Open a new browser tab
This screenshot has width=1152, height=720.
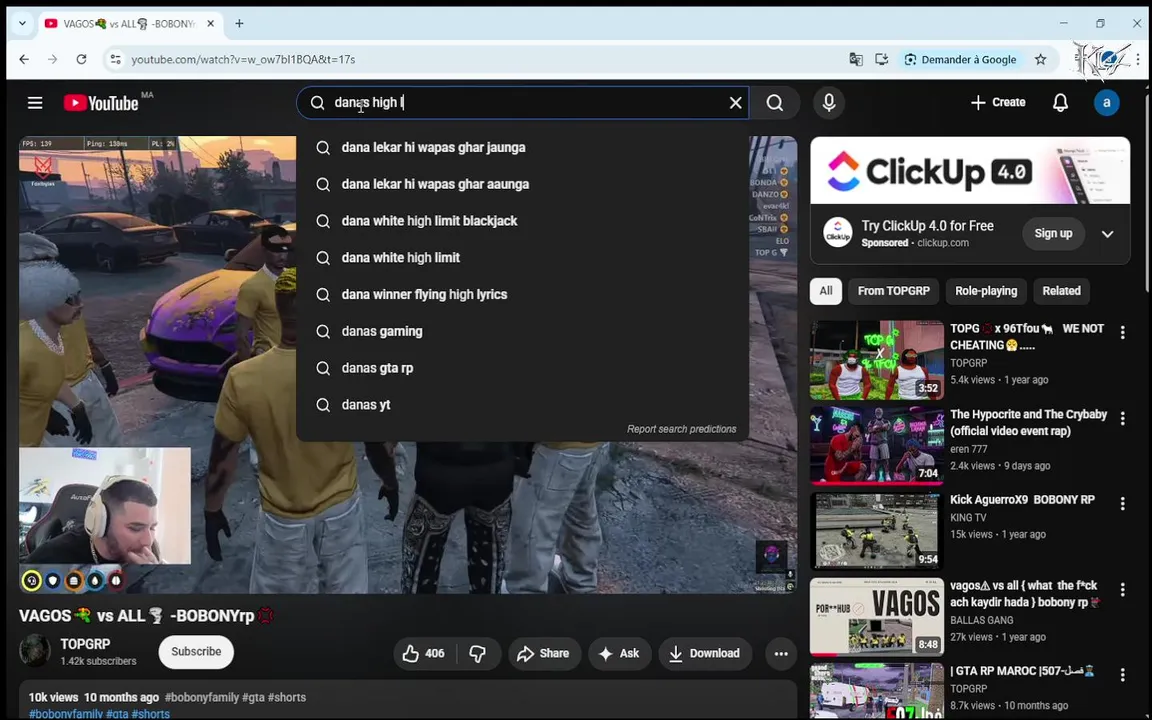[x=239, y=24]
